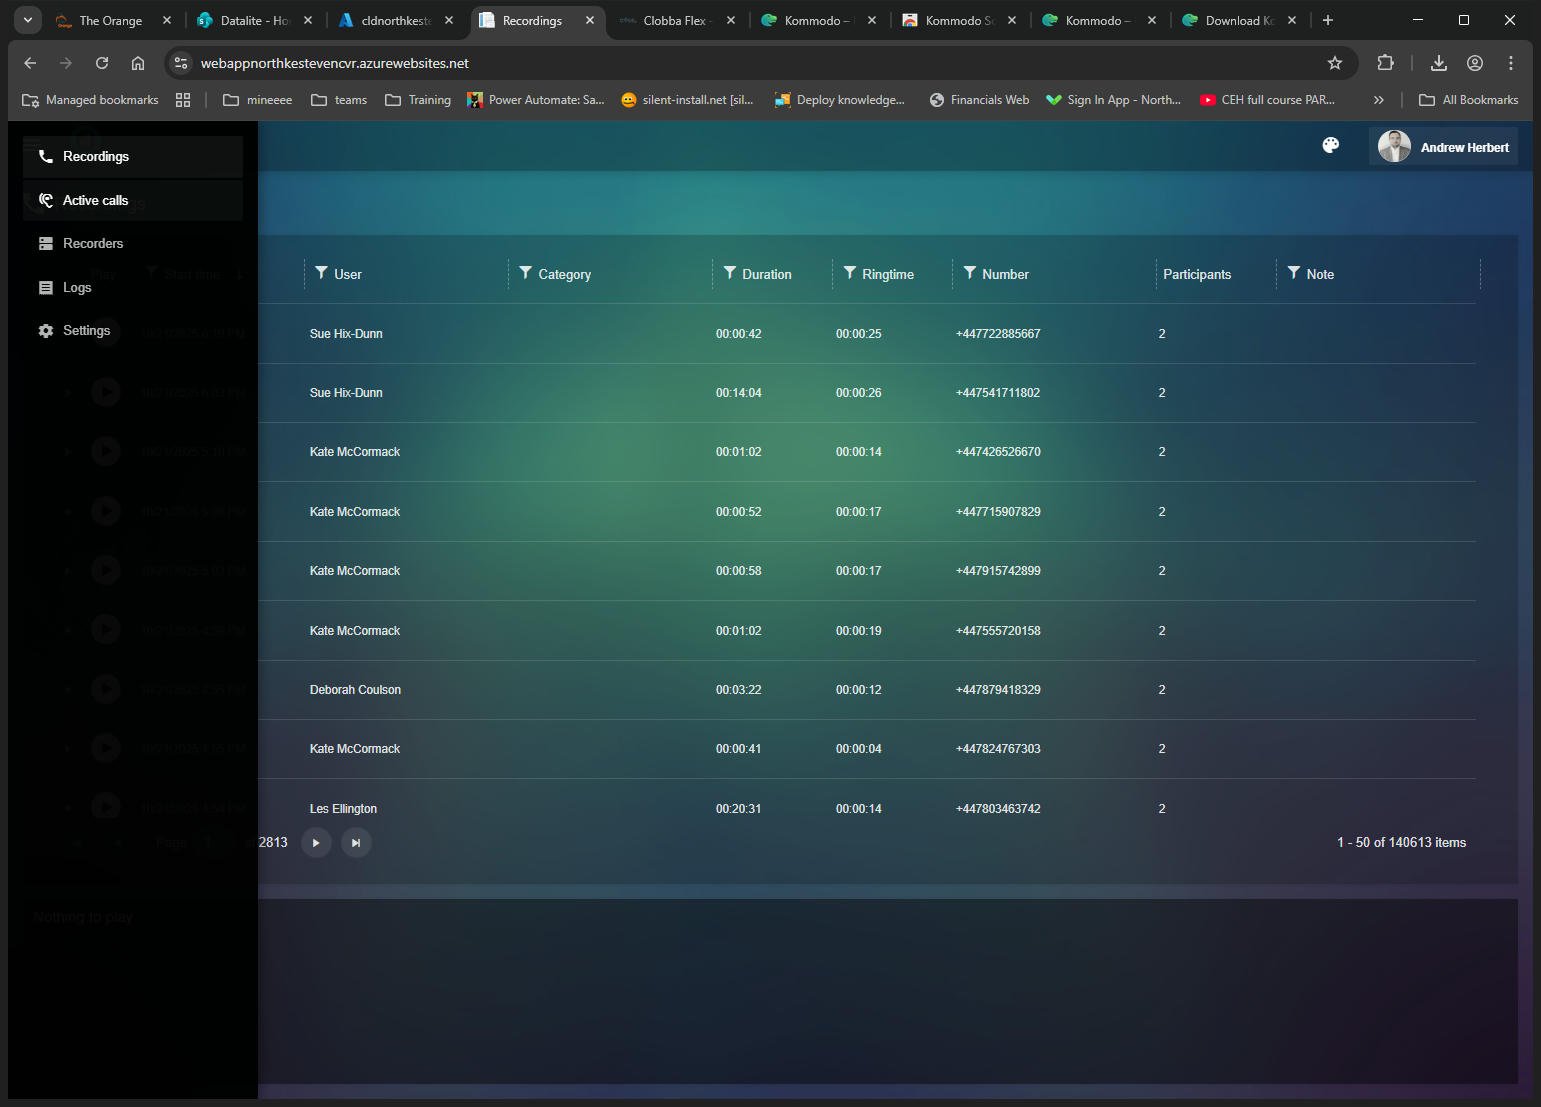Click the theme palette icon
This screenshot has height=1107, width=1541.
point(1331,146)
